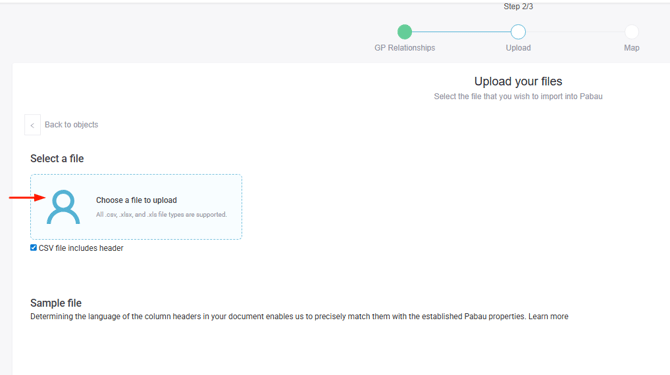Screen dimensions: 670x375
Task: Click the Sample file heading
Action: (56, 303)
